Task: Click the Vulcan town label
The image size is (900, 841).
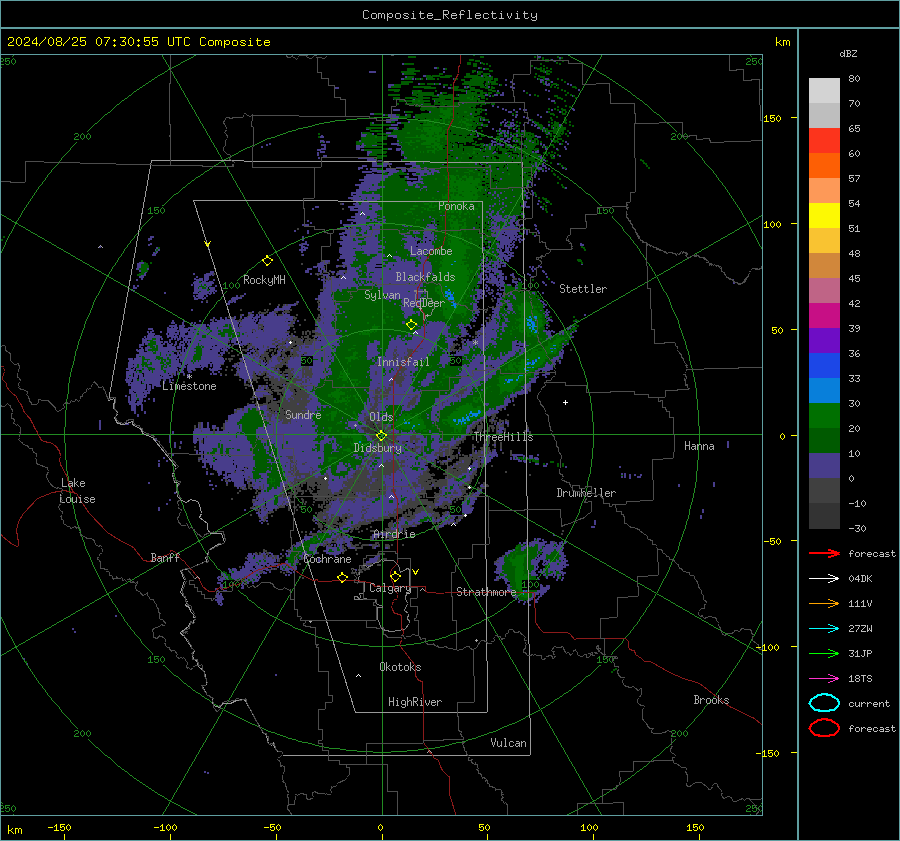Action: pos(508,743)
